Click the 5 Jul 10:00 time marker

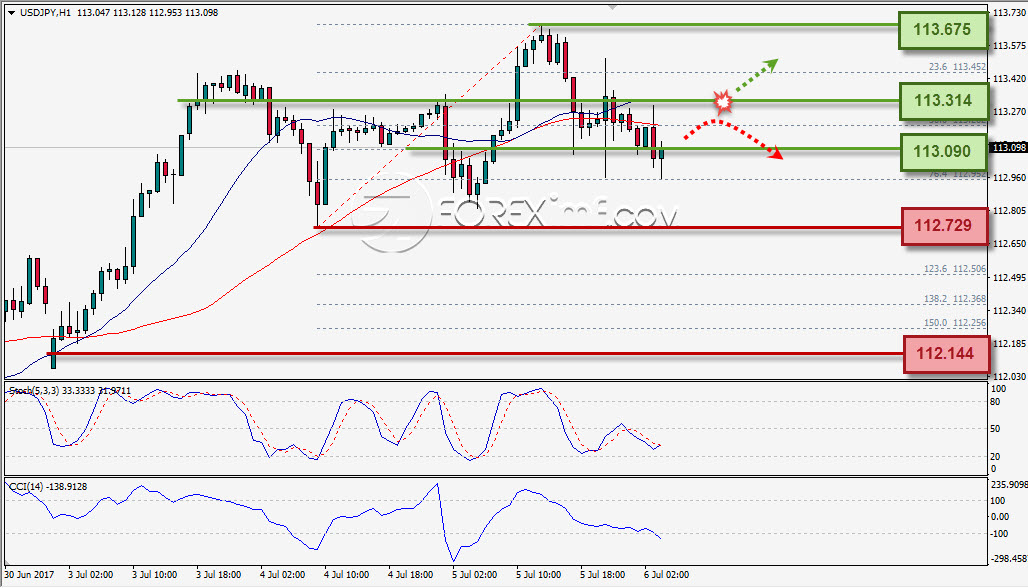(538, 575)
